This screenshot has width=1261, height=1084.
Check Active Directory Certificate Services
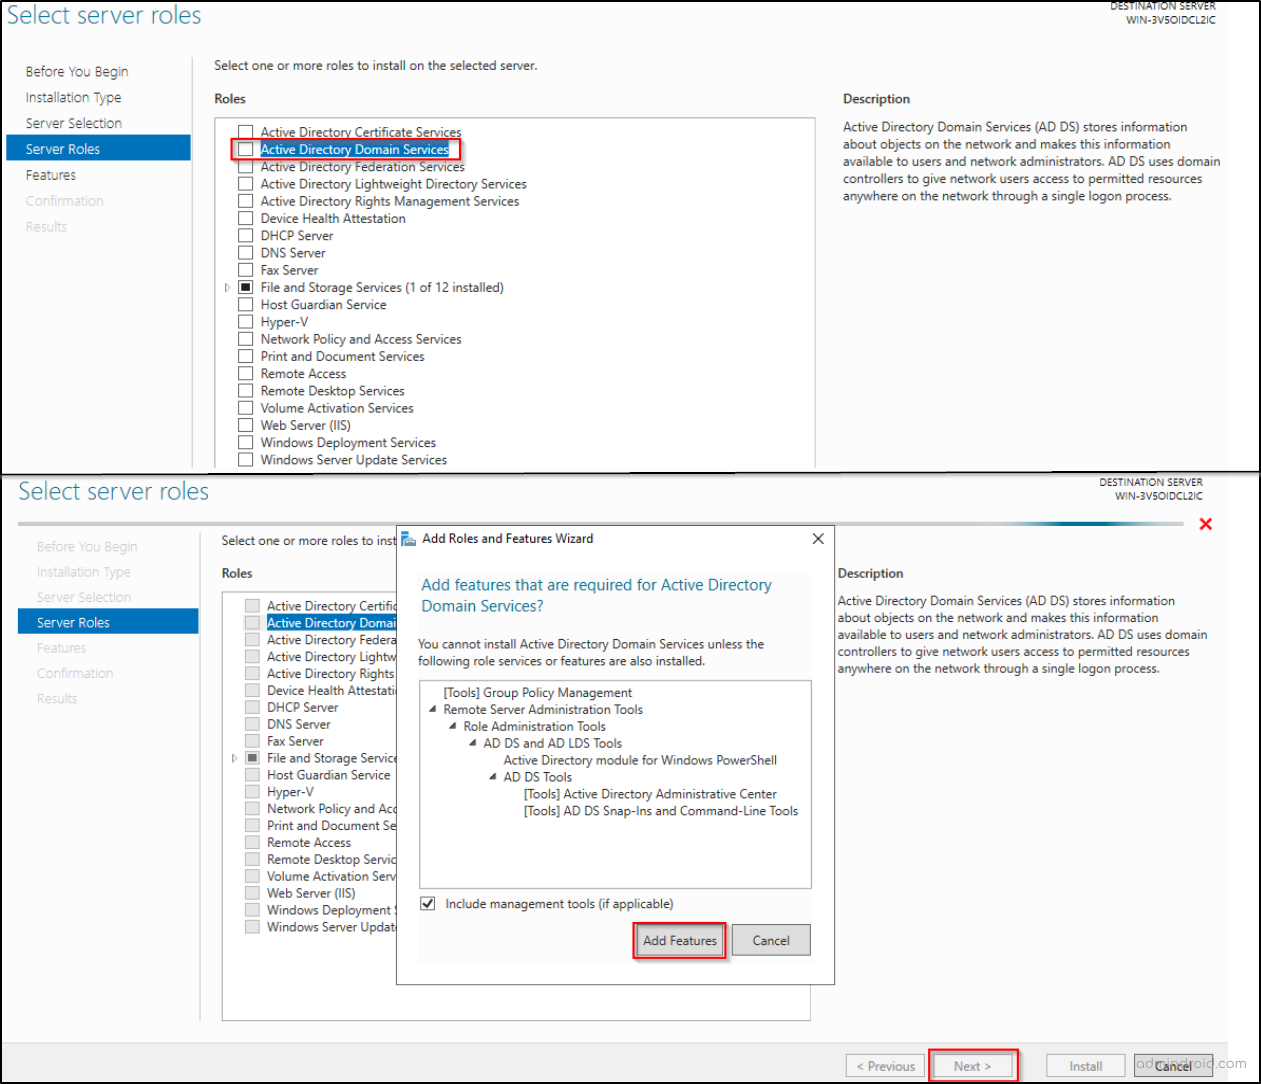coord(245,131)
